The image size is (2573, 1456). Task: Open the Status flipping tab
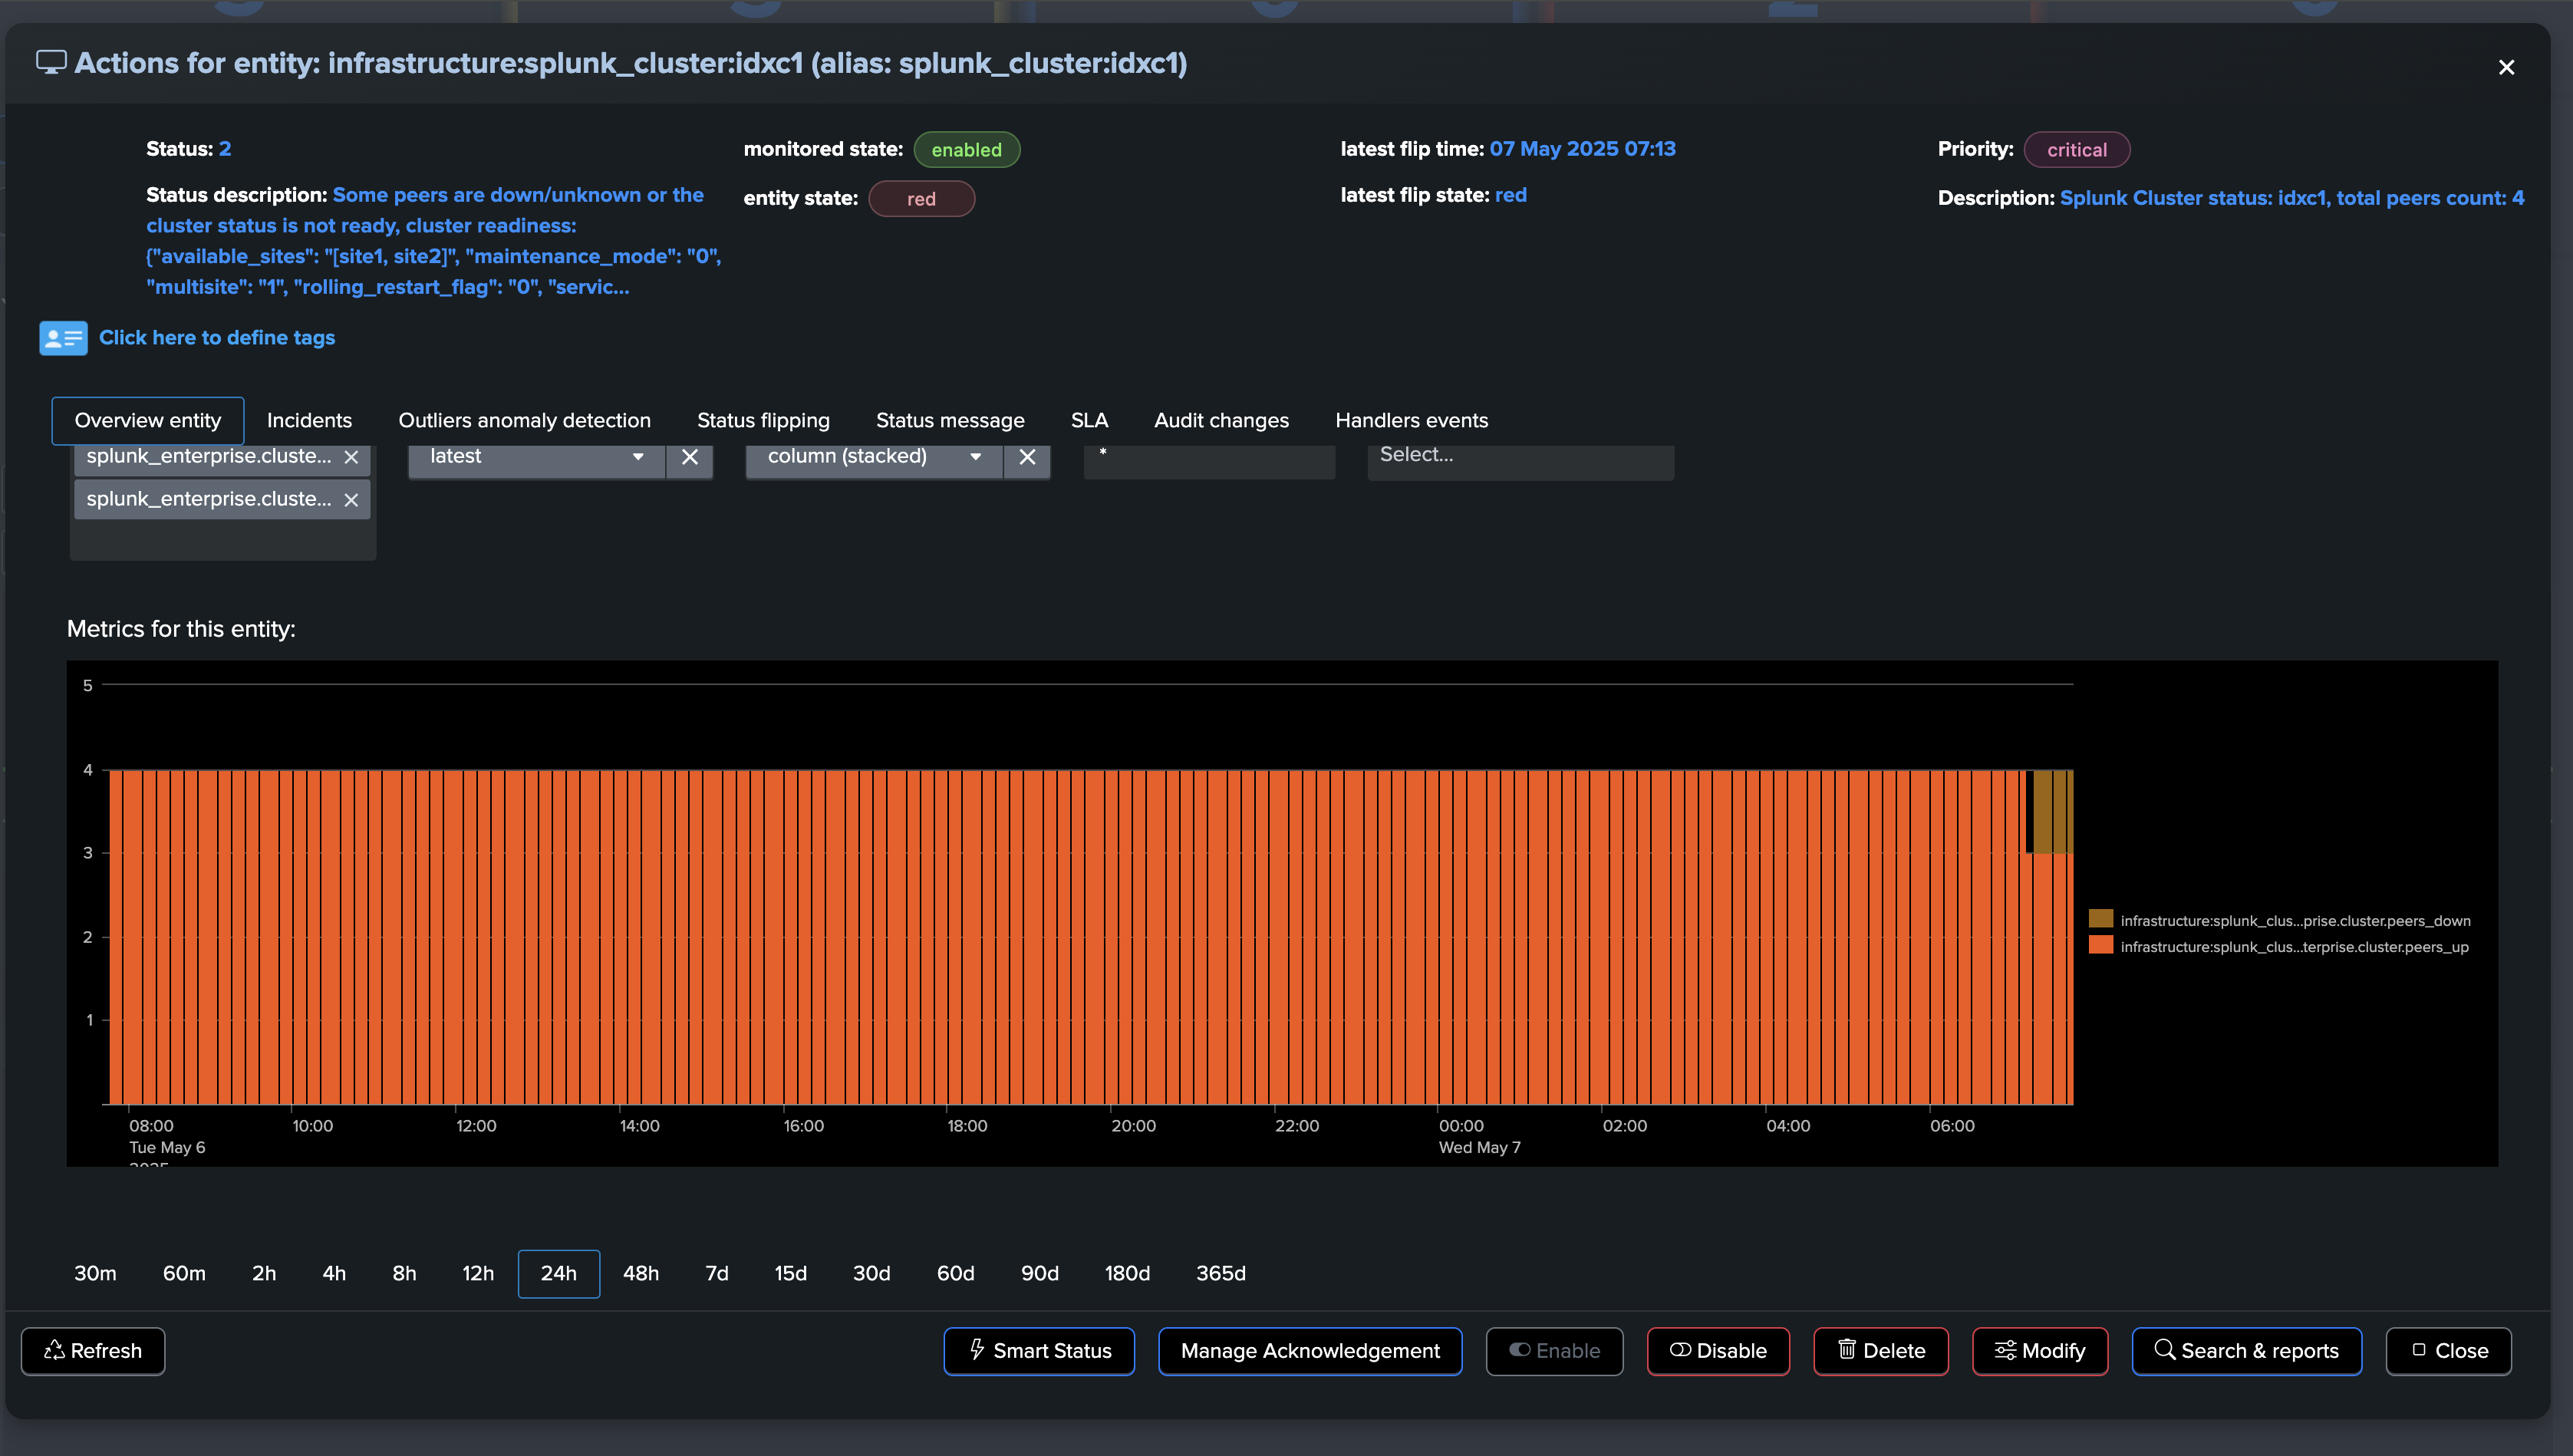[763, 420]
